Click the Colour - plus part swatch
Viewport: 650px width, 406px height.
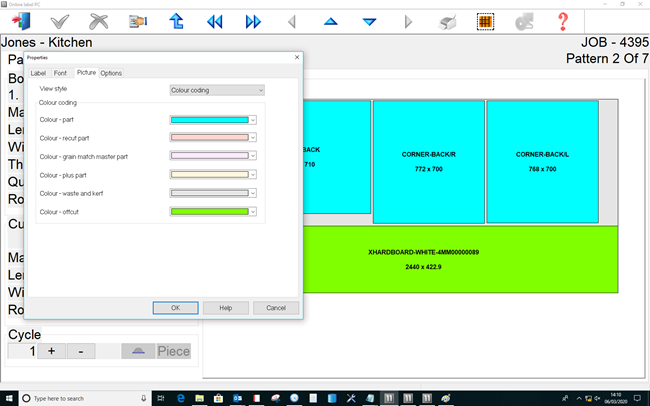209,175
